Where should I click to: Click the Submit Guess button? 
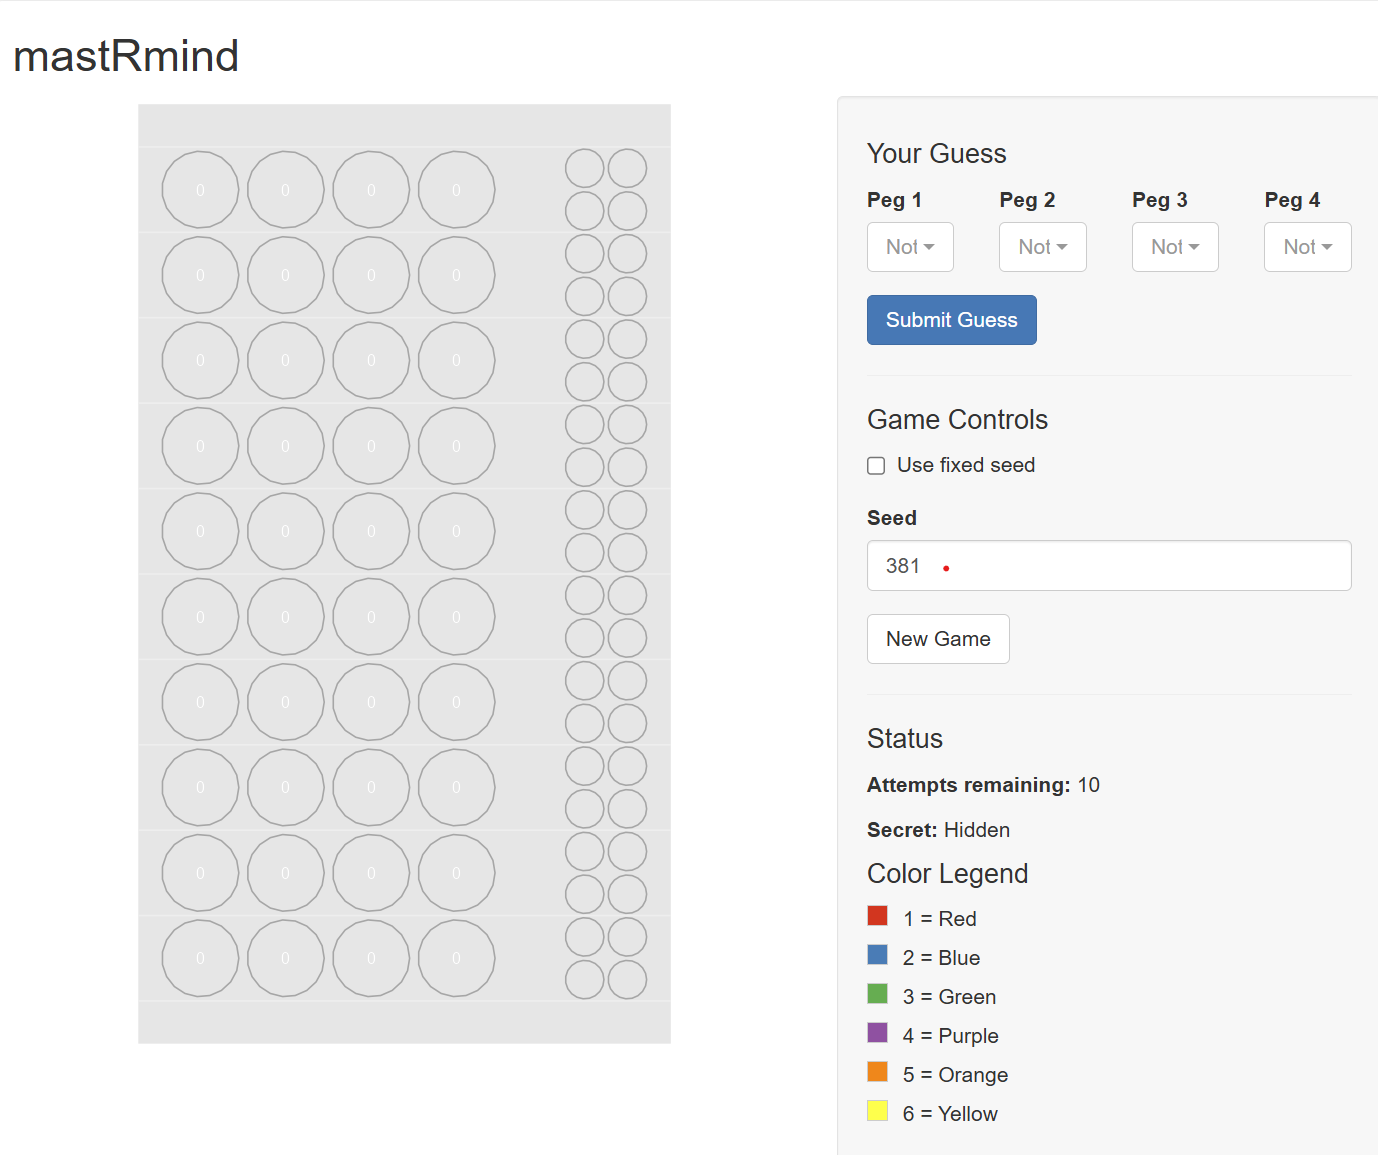(x=951, y=320)
